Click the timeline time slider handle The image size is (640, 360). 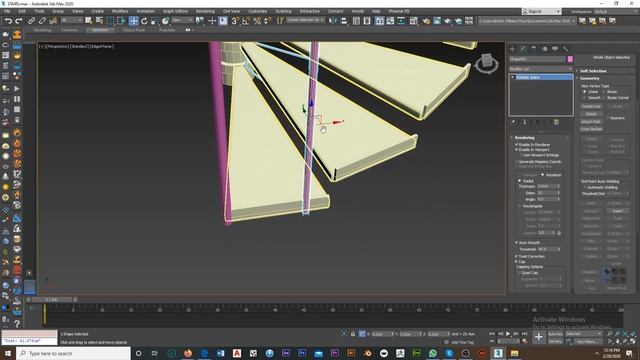[51, 300]
